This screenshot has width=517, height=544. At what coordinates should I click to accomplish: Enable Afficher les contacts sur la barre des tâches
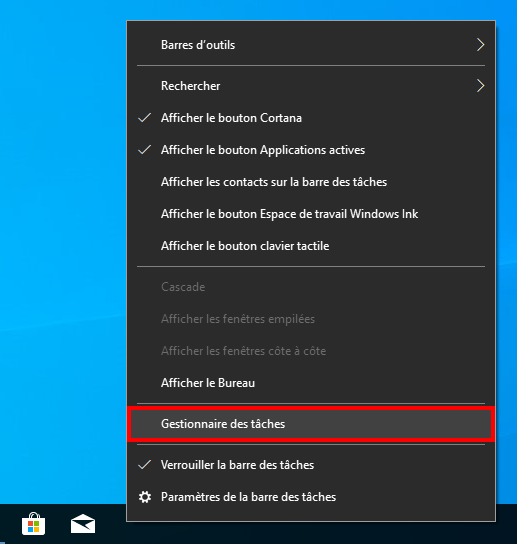pos(311,182)
